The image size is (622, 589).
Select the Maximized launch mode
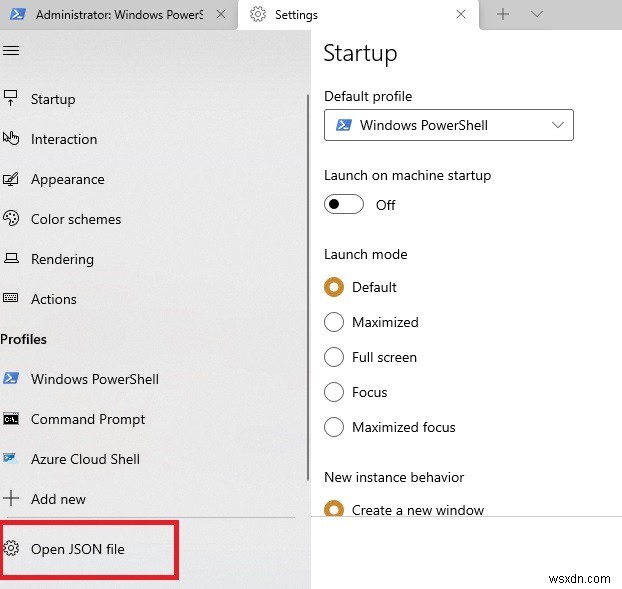pos(334,322)
